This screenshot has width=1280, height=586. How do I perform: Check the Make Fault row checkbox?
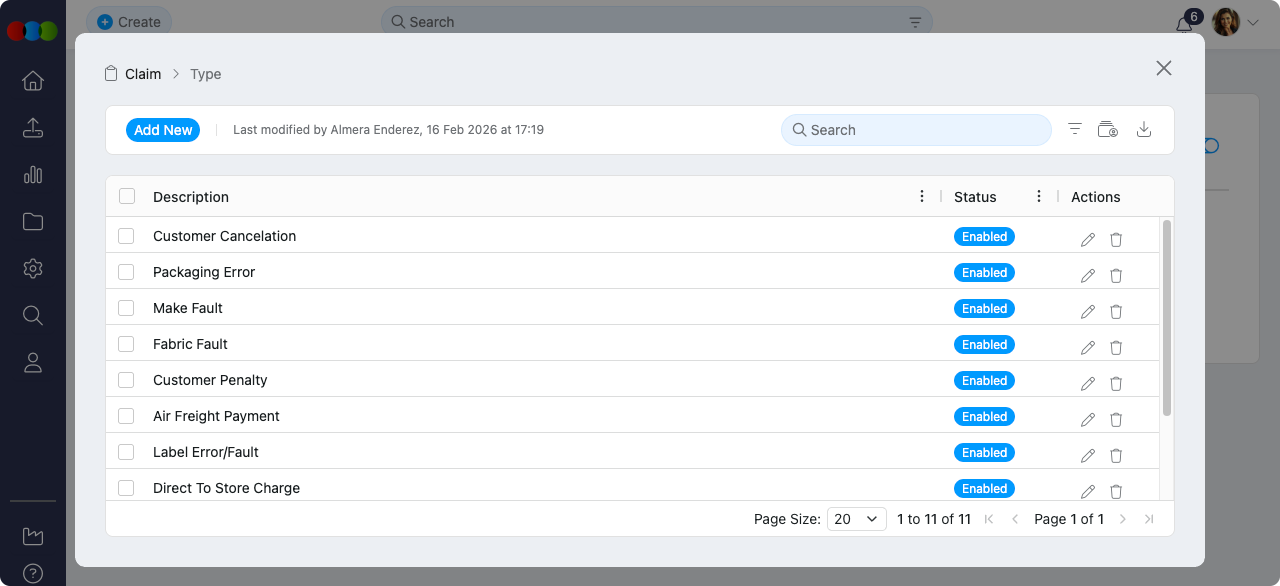click(x=126, y=308)
